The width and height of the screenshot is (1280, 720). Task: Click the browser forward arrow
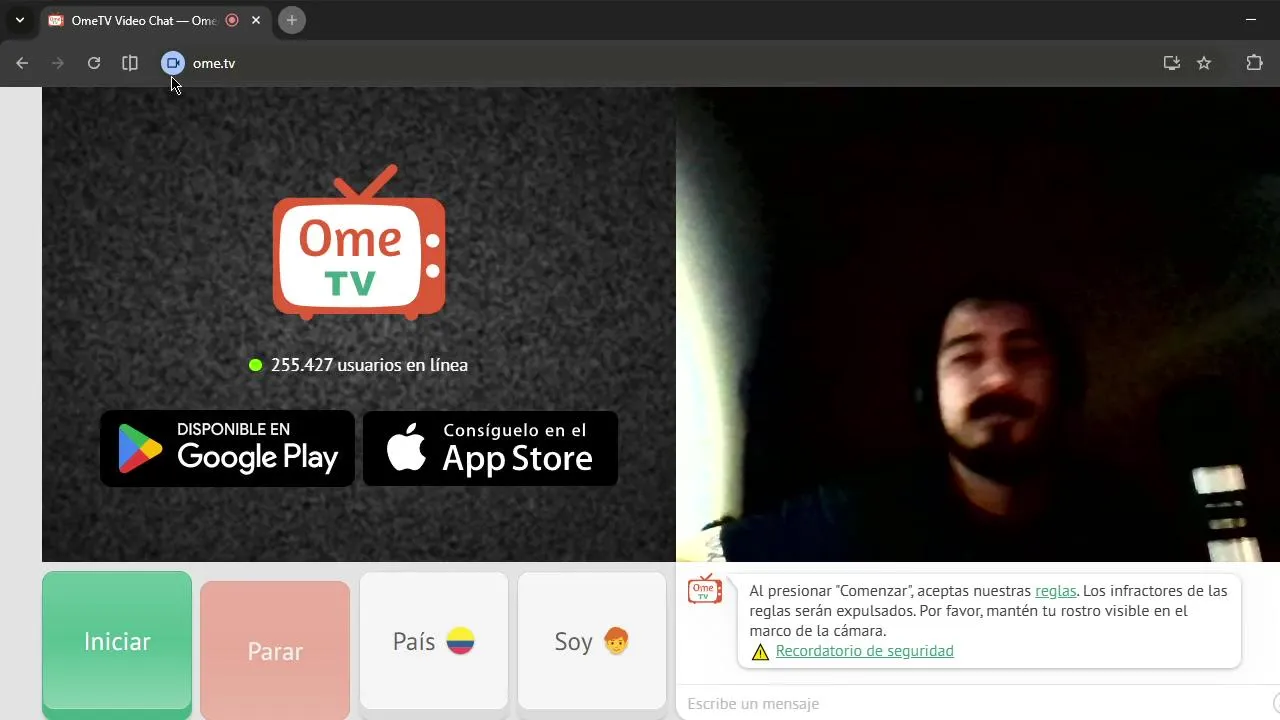[58, 63]
